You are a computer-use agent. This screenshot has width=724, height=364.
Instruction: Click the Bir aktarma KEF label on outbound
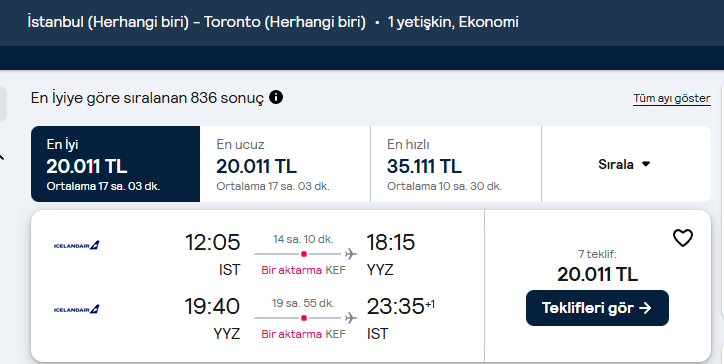pos(303,270)
